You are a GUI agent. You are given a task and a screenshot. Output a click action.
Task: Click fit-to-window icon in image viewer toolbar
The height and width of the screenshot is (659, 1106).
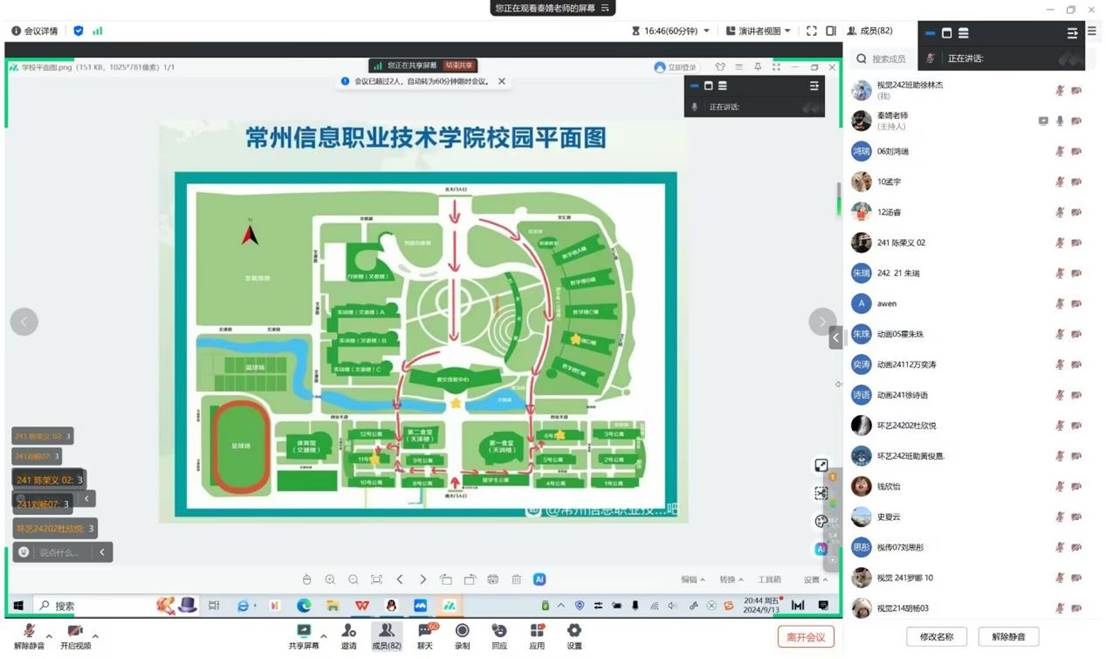pos(376,579)
